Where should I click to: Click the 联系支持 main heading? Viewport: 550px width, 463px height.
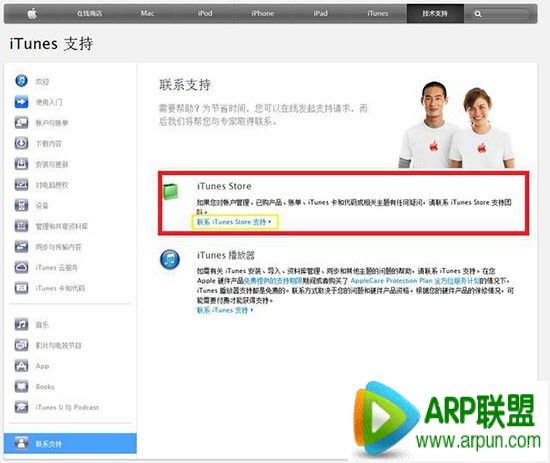tap(185, 85)
